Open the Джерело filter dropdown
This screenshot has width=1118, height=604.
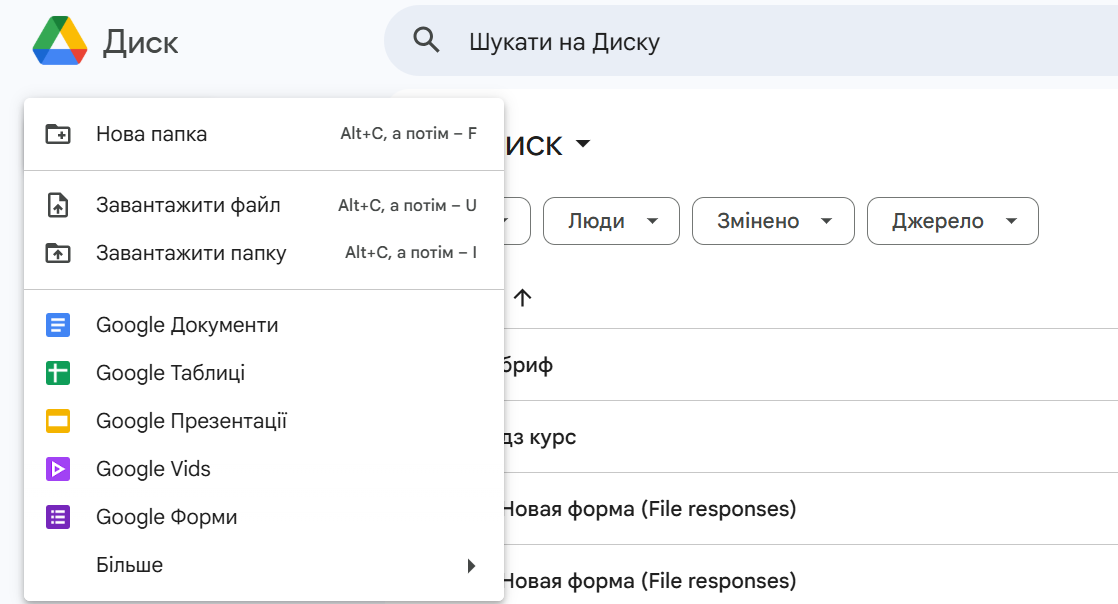tap(952, 221)
